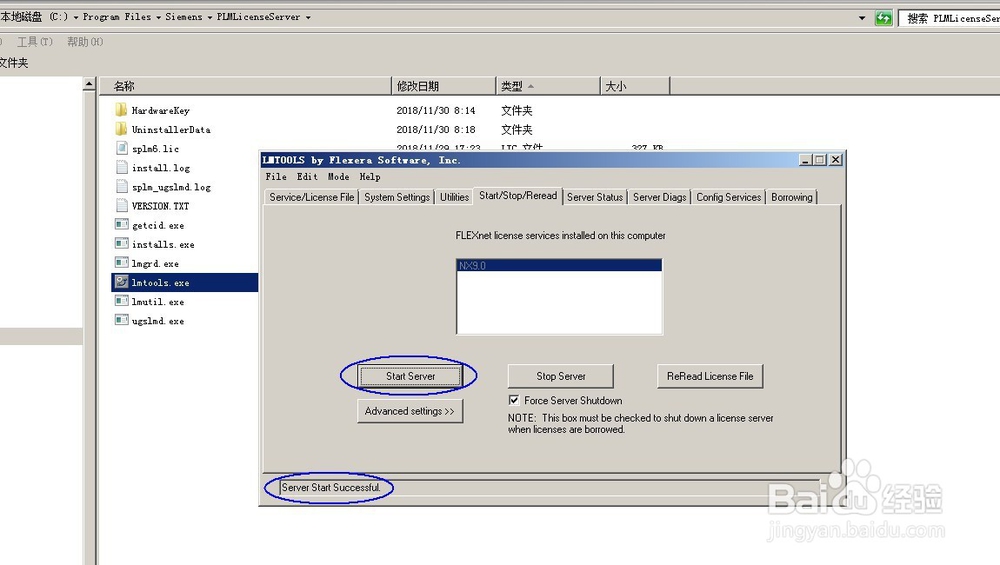Select the ugslmd.exe file name
The image size is (1000, 565).
click(158, 321)
